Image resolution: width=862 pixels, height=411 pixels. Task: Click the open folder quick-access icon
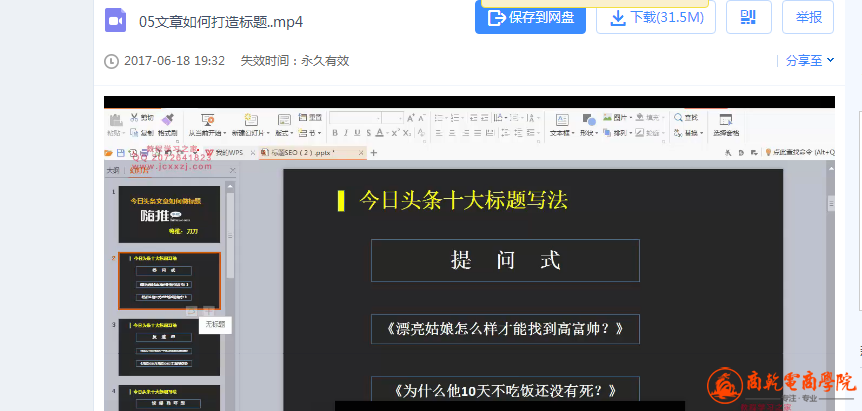tap(108, 153)
